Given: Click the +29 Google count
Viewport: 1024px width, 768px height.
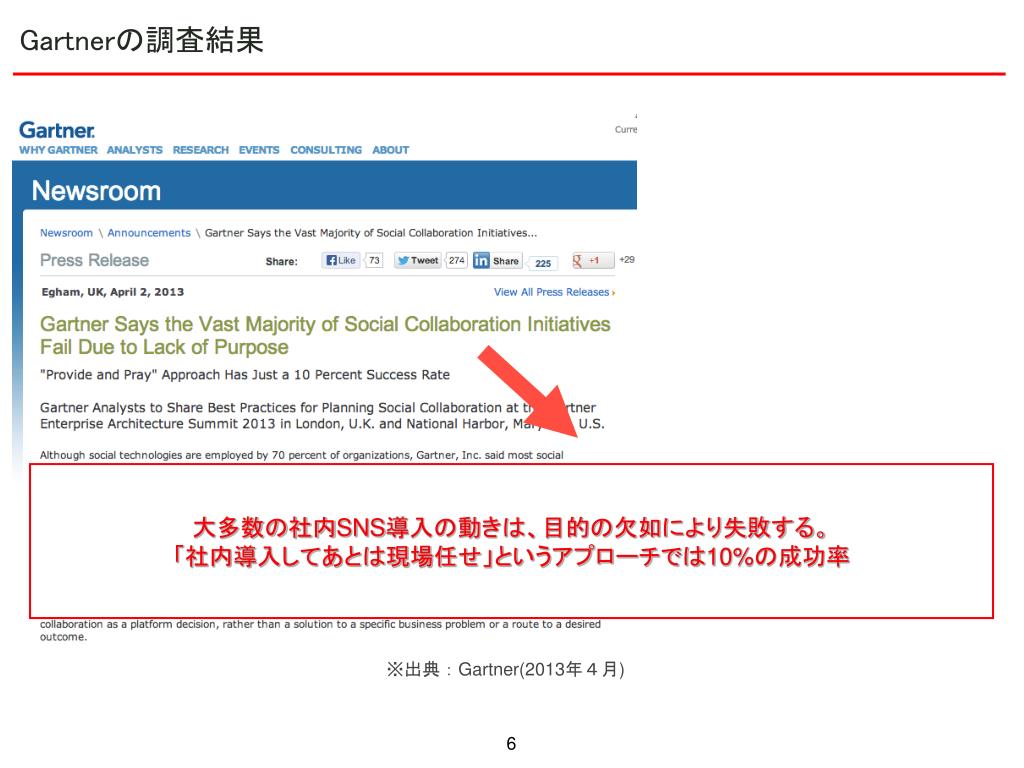Looking at the screenshot, I should pyautogui.click(x=627, y=260).
